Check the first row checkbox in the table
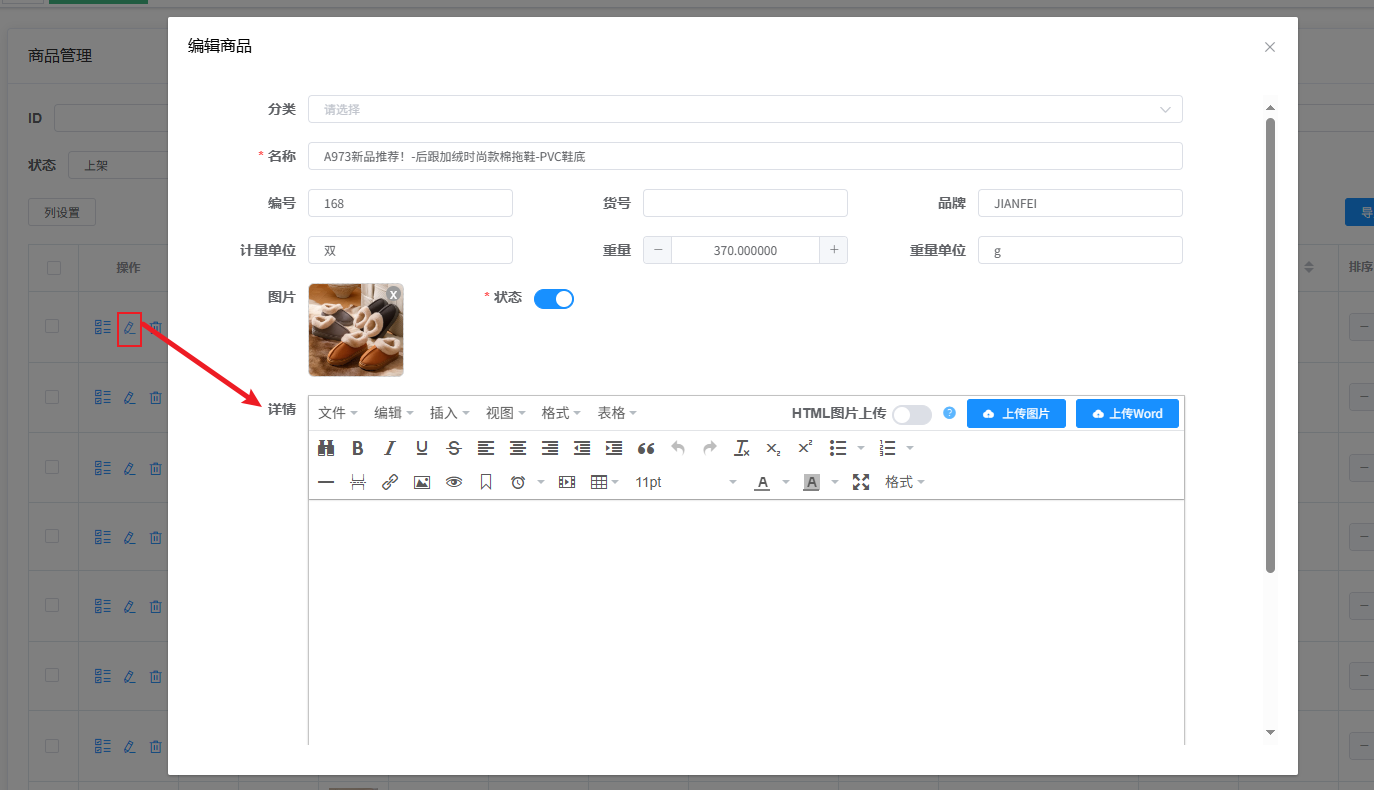 pyautogui.click(x=53, y=326)
